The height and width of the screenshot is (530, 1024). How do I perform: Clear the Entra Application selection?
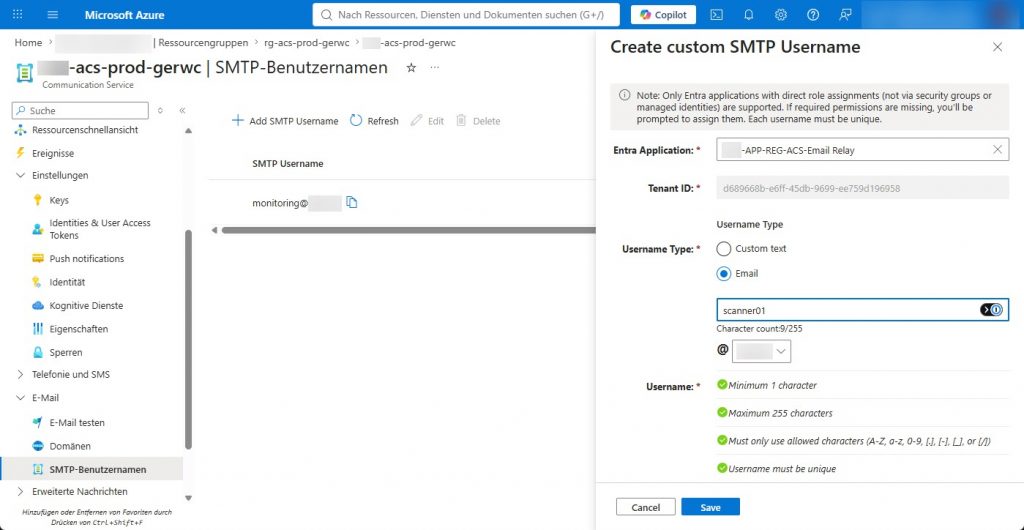click(x=997, y=149)
